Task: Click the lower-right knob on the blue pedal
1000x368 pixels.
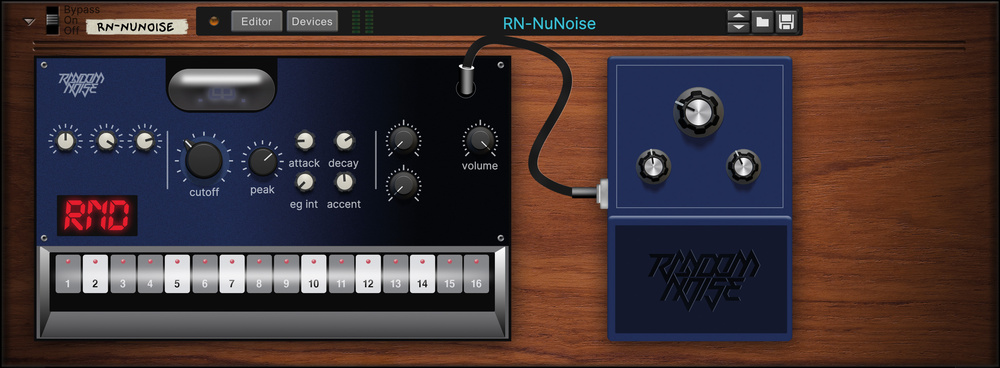Action: coord(744,166)
